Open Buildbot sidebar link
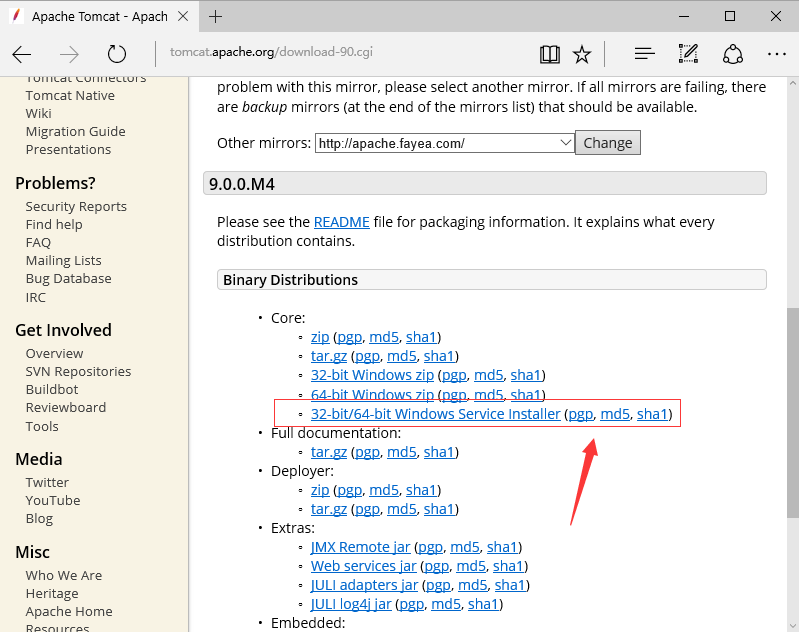Image resolution: width=799 pixels, height=632 pixels. click(x=52, y=390)
